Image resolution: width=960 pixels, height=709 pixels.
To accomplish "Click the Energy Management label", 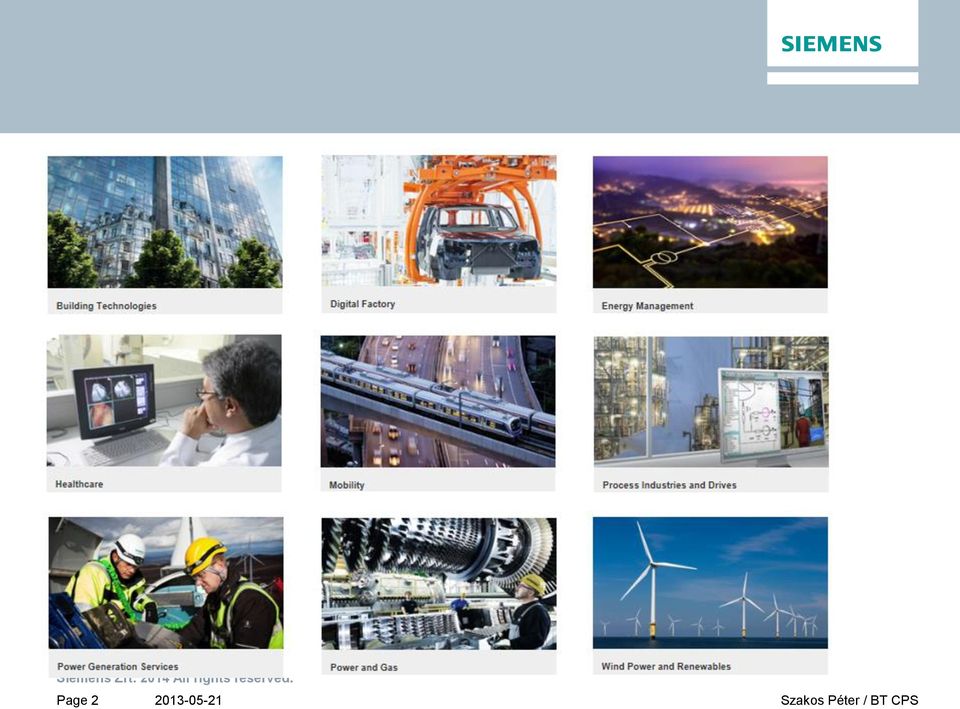I will [x=648, y=306].
